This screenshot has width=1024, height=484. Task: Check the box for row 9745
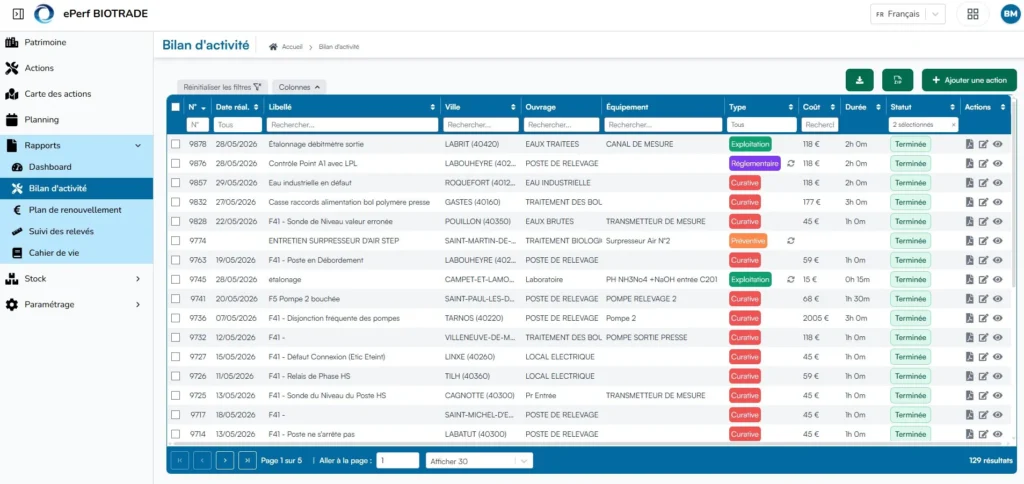pyautogui.click(x=175, y=280)
